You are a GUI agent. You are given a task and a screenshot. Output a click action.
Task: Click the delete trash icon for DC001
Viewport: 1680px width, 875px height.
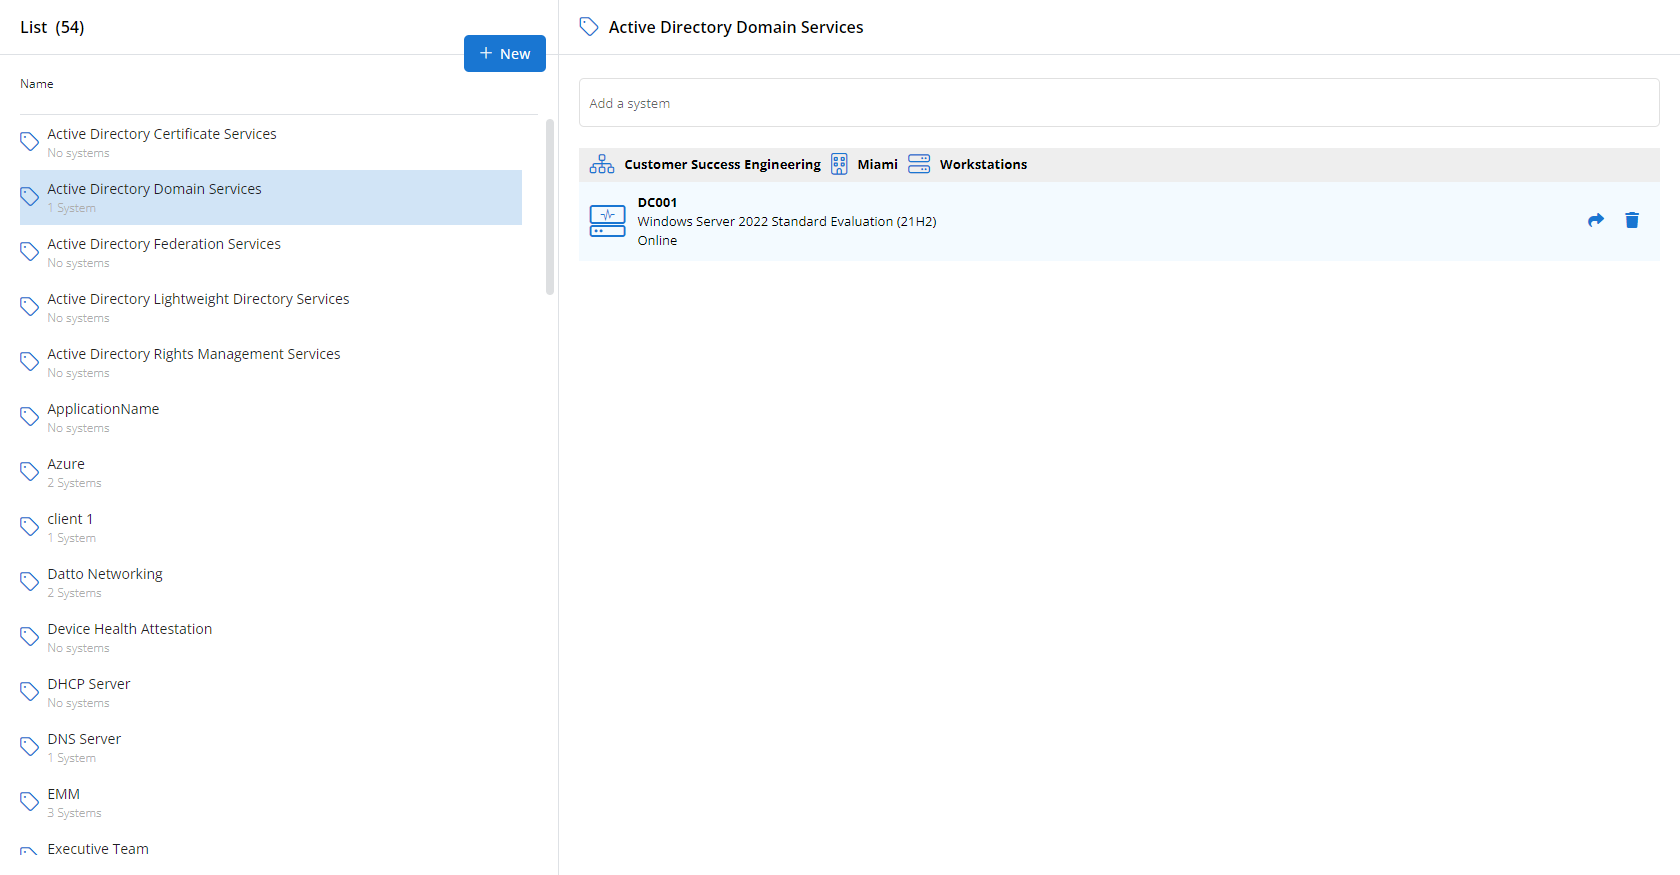pyautogui.click(x=1631, y=220)
